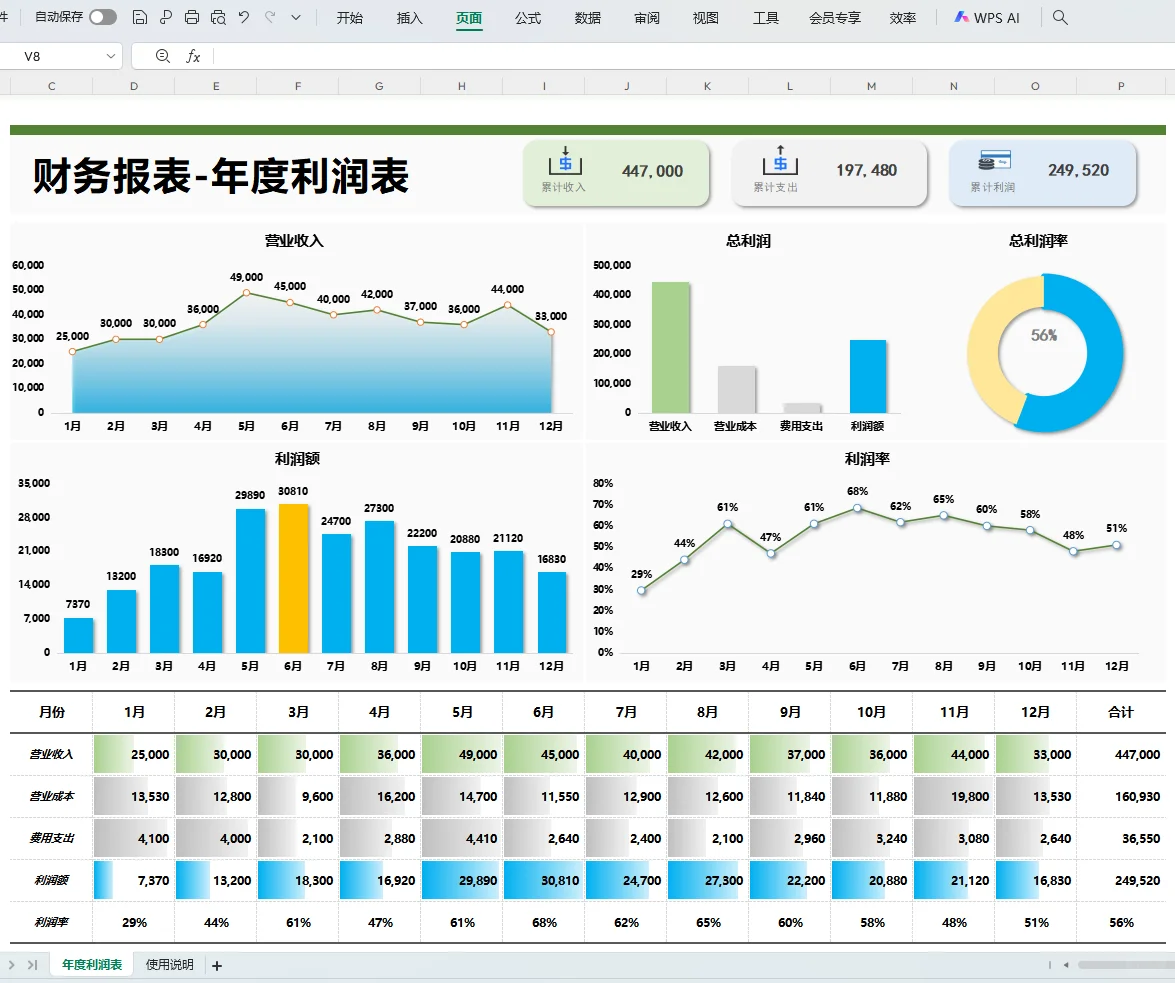Click the zoom magnifier icon in formula bar

pos(163,56)
